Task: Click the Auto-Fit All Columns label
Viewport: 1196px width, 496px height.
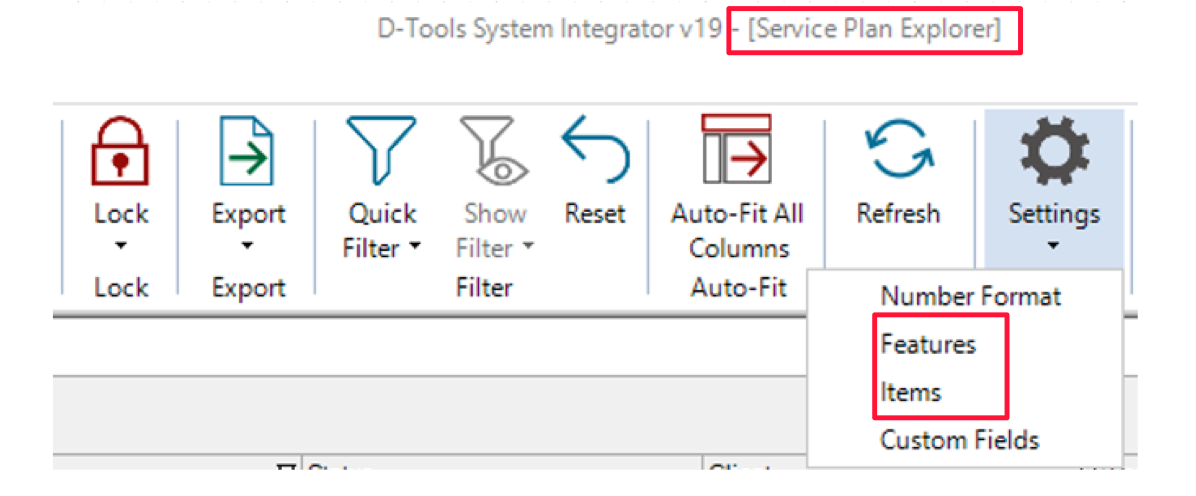Action: click(738, 231)
